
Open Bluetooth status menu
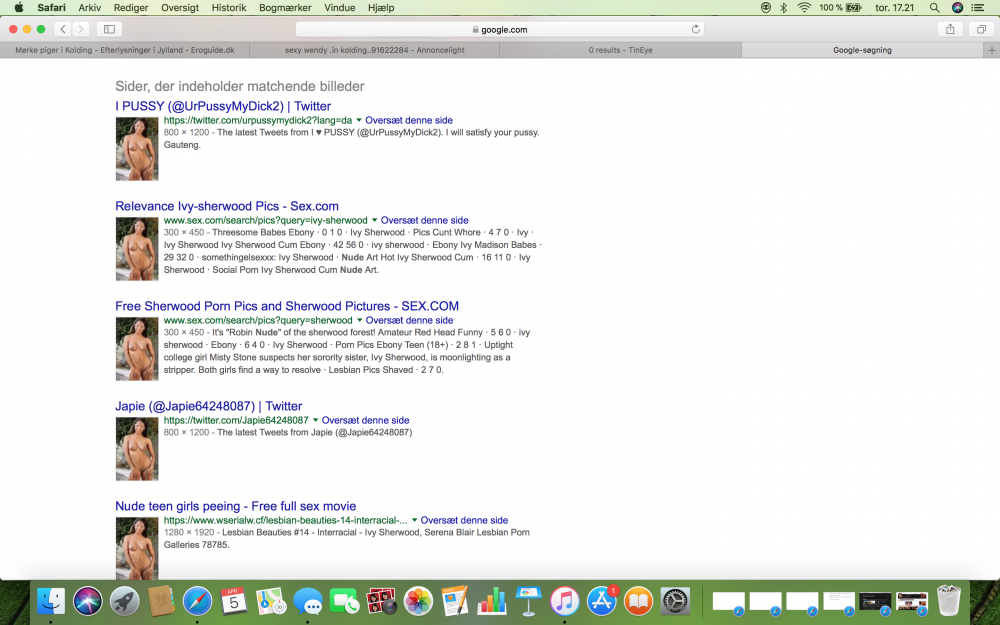tap(784, 8)
